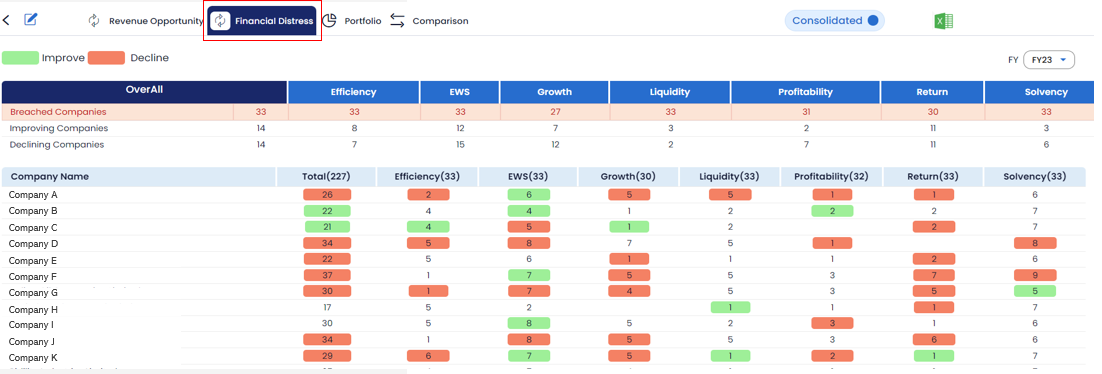Click the Financial Distress tab icon
Viewport: 1102px width, 374px height.
click(x=221, y=21)
